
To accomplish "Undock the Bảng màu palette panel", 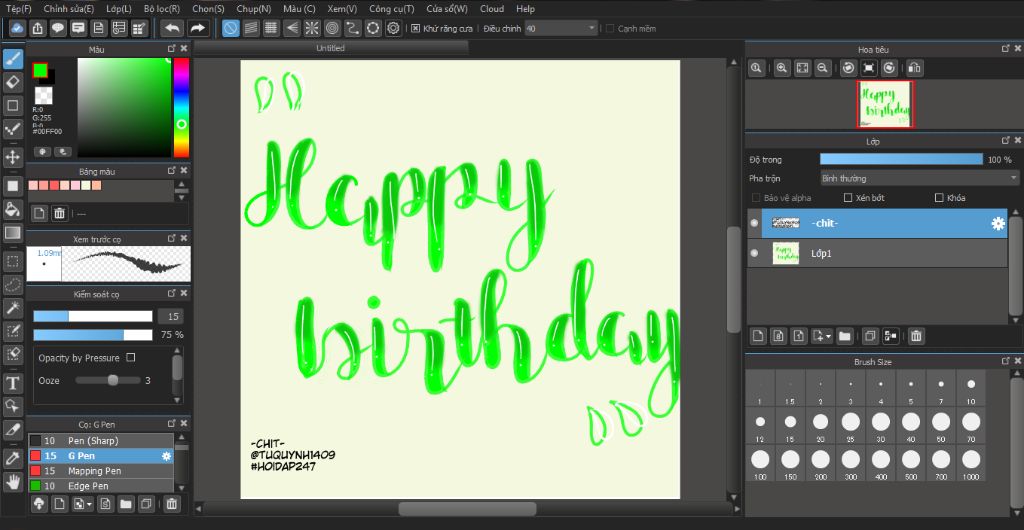I will click(172, 171).
